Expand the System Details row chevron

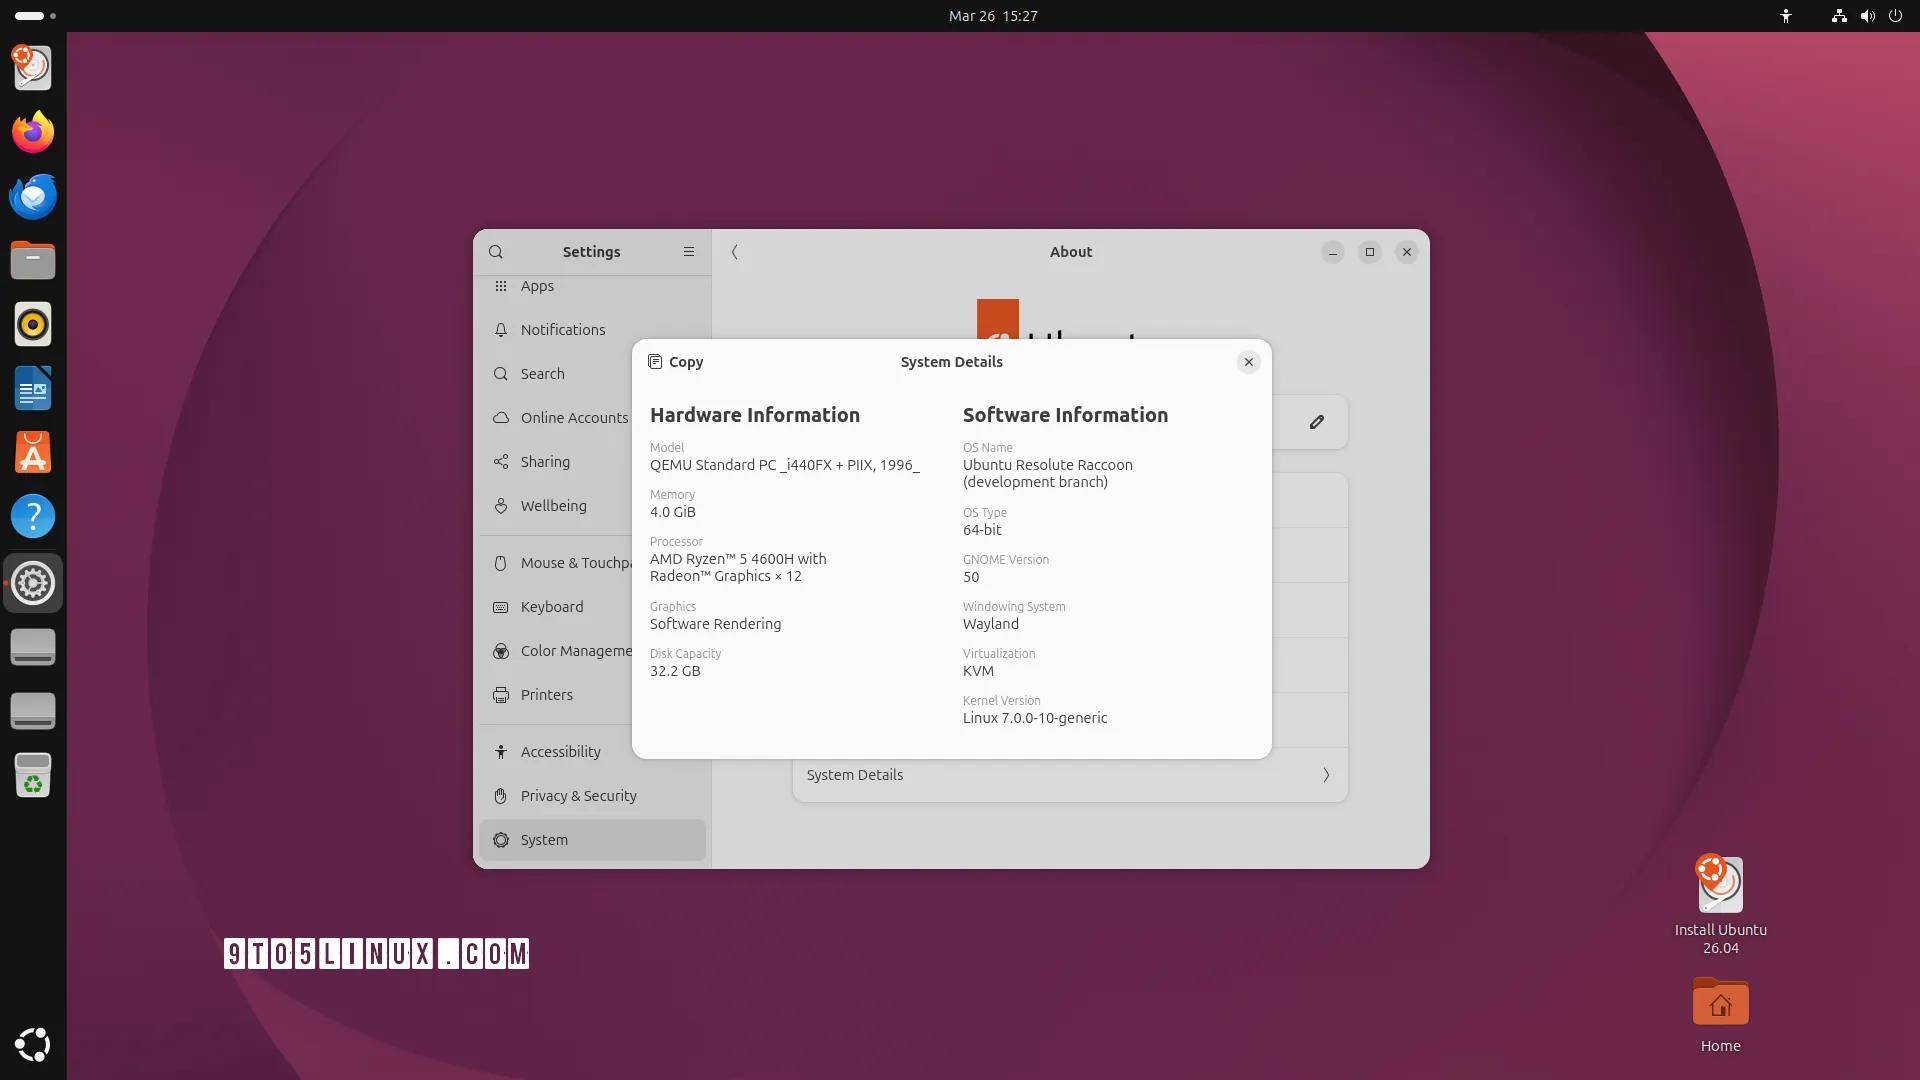point(1326,775)
